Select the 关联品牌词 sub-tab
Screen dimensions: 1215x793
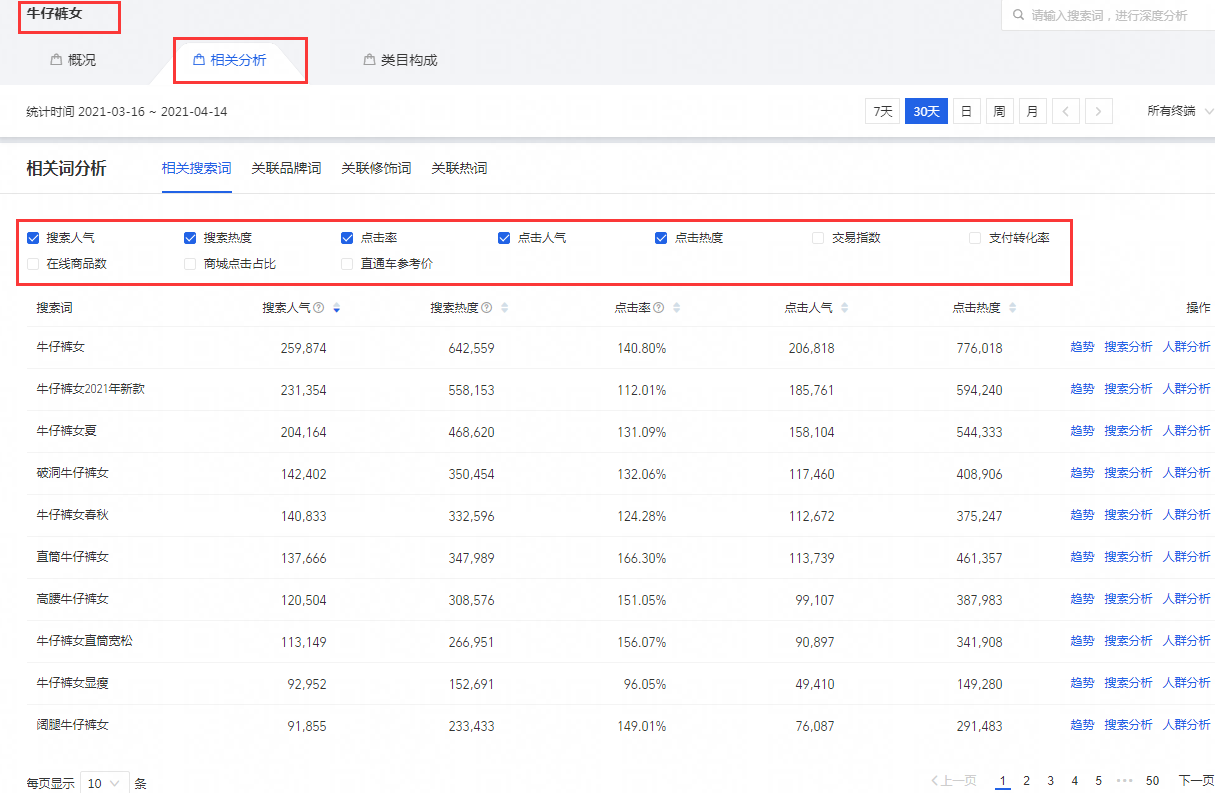click(x=286, y=168)
